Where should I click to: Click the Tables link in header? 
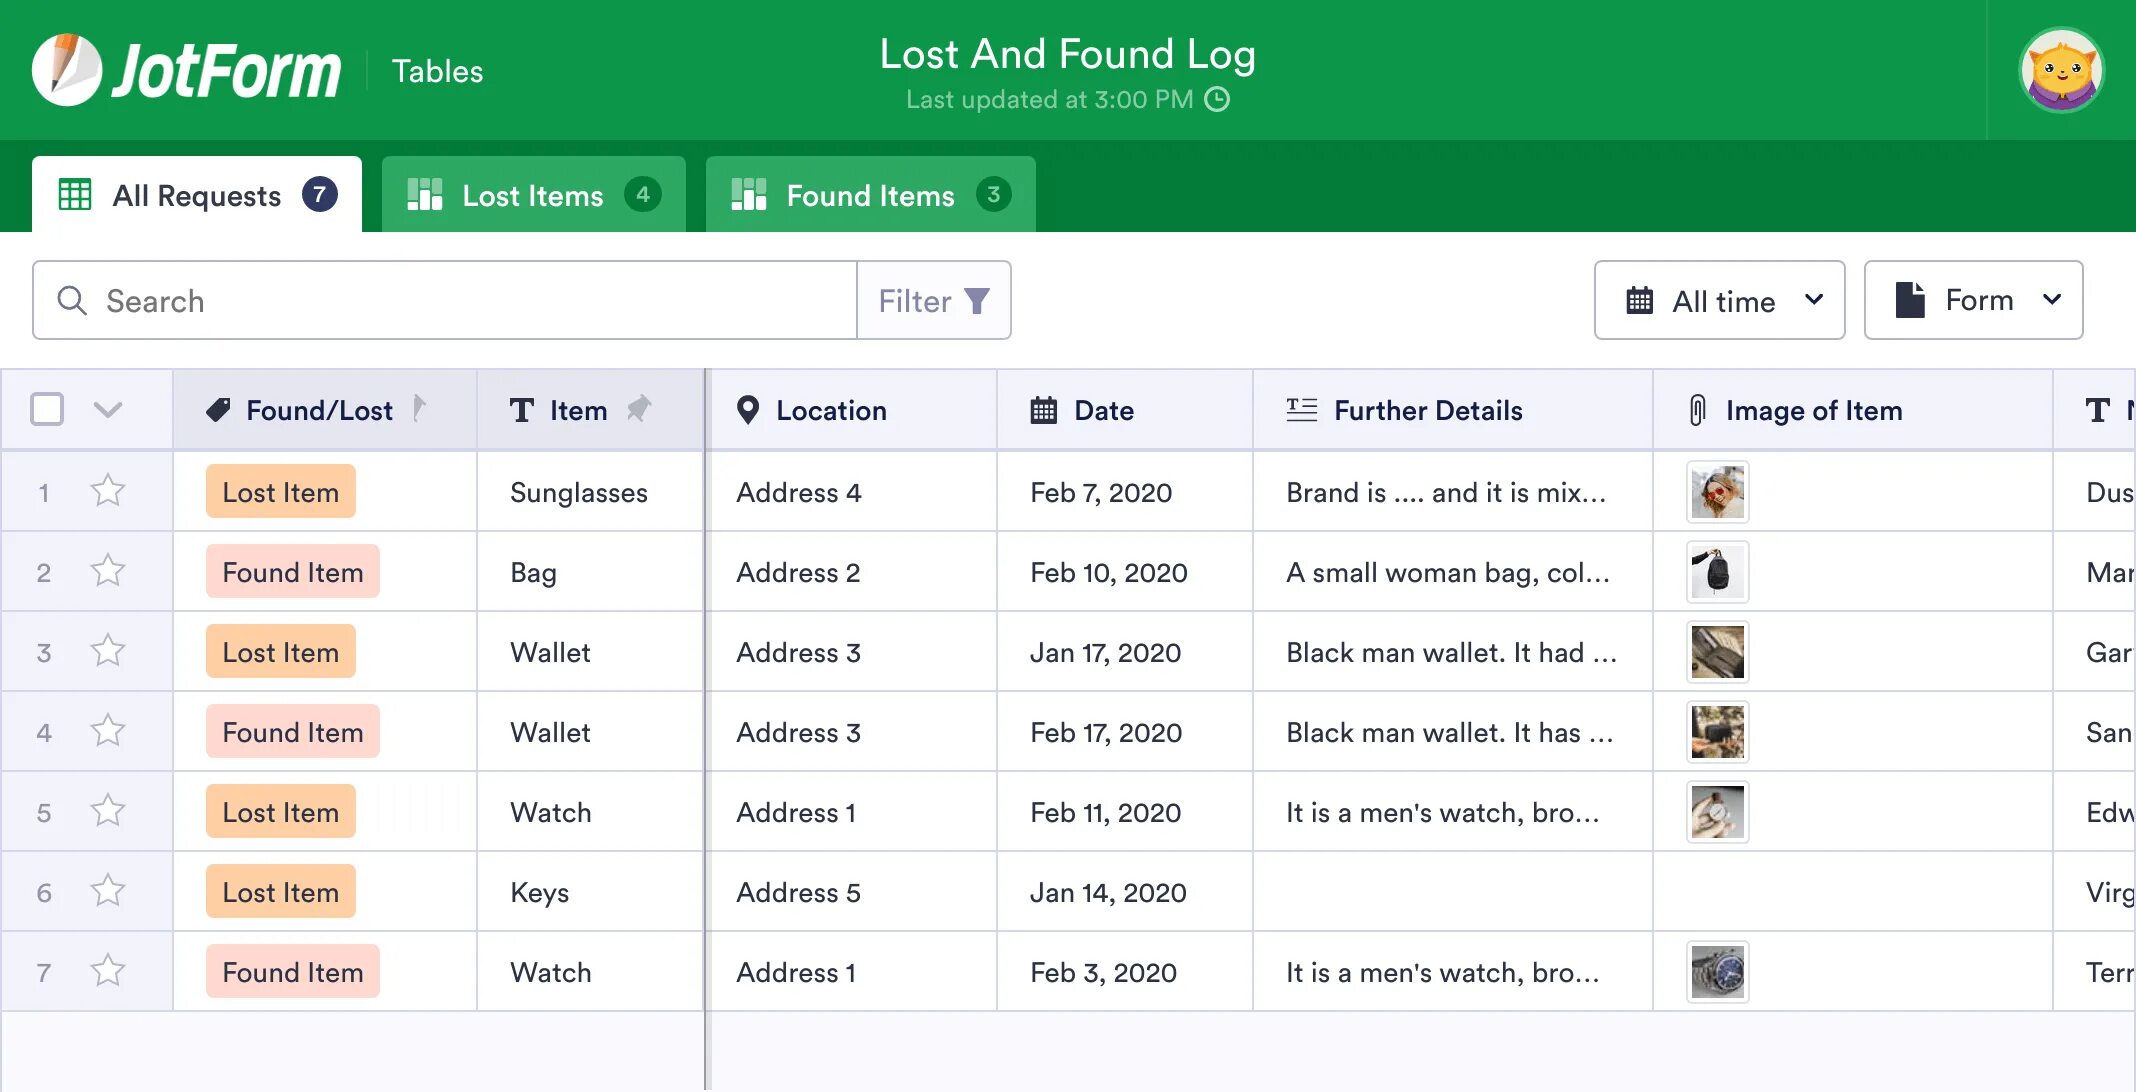pos(437,71)
